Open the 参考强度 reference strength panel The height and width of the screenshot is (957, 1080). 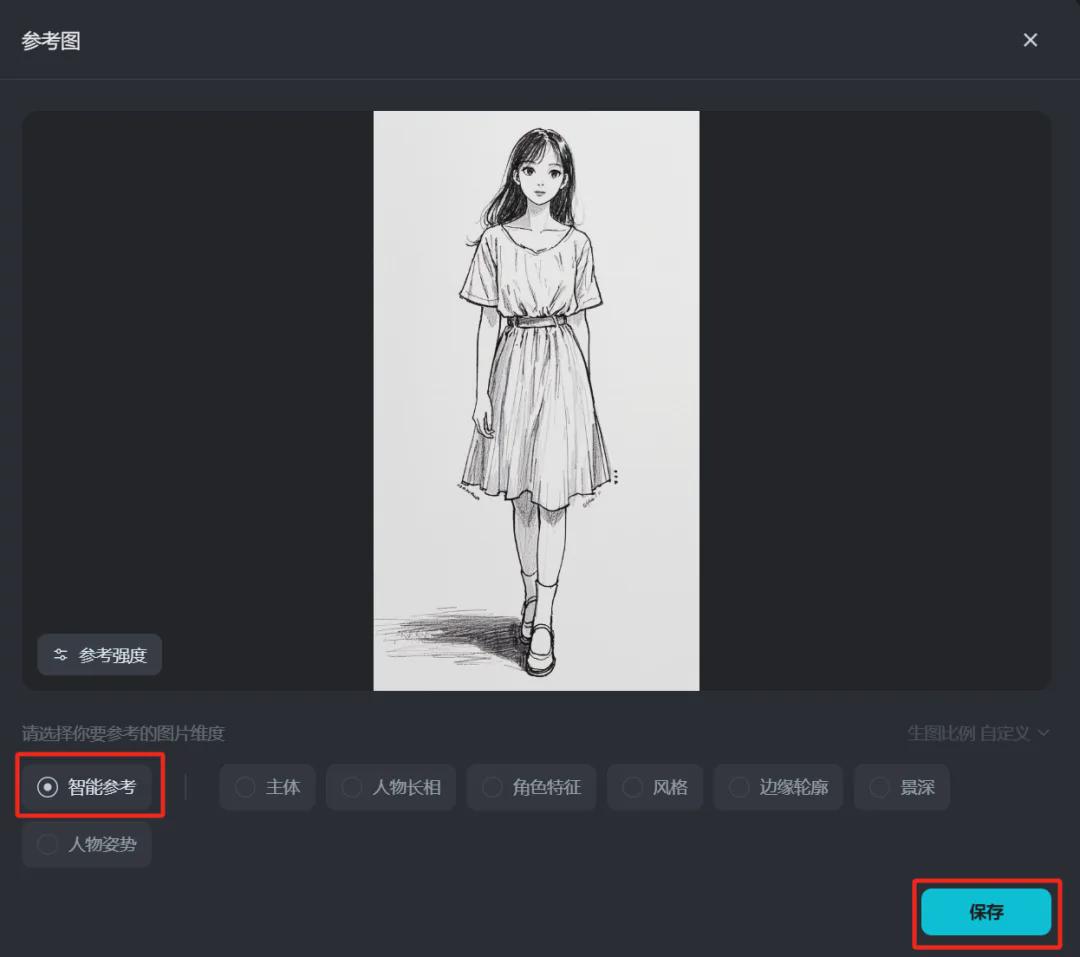[x=99, y=654]
